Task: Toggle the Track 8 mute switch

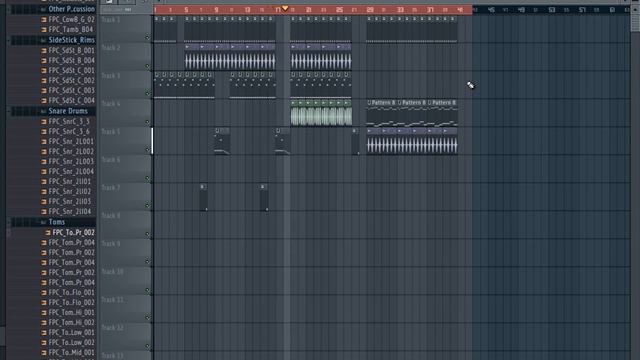Action: [148, 234]
